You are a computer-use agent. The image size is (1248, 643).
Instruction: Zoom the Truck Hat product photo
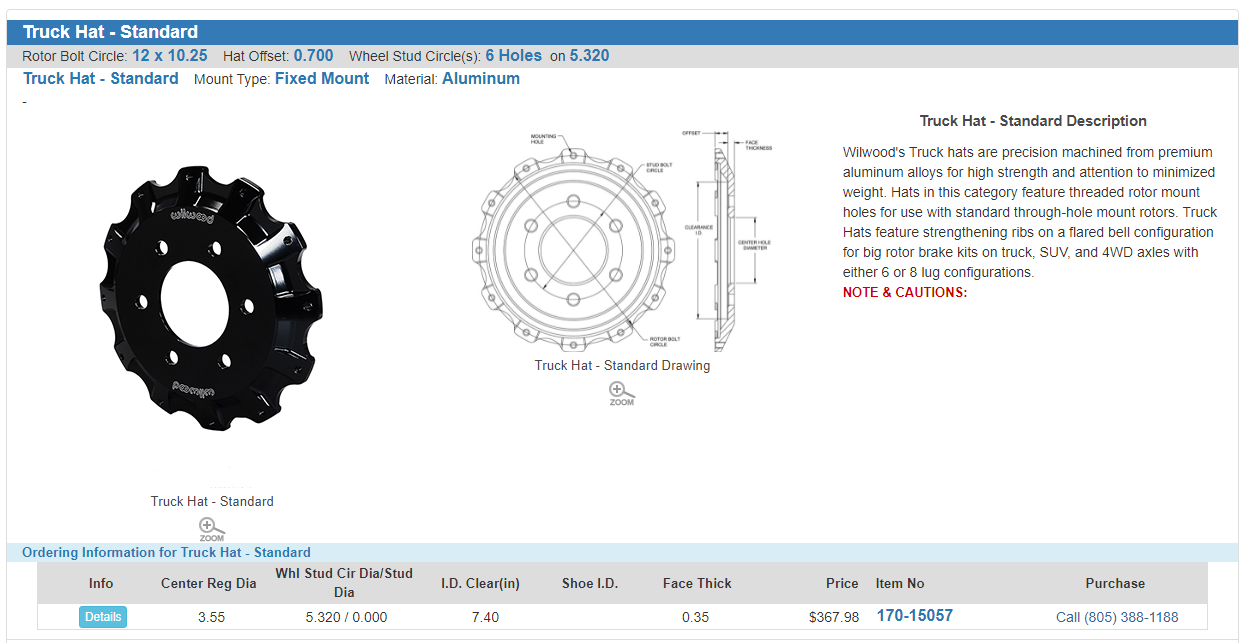tap(212, 529)
